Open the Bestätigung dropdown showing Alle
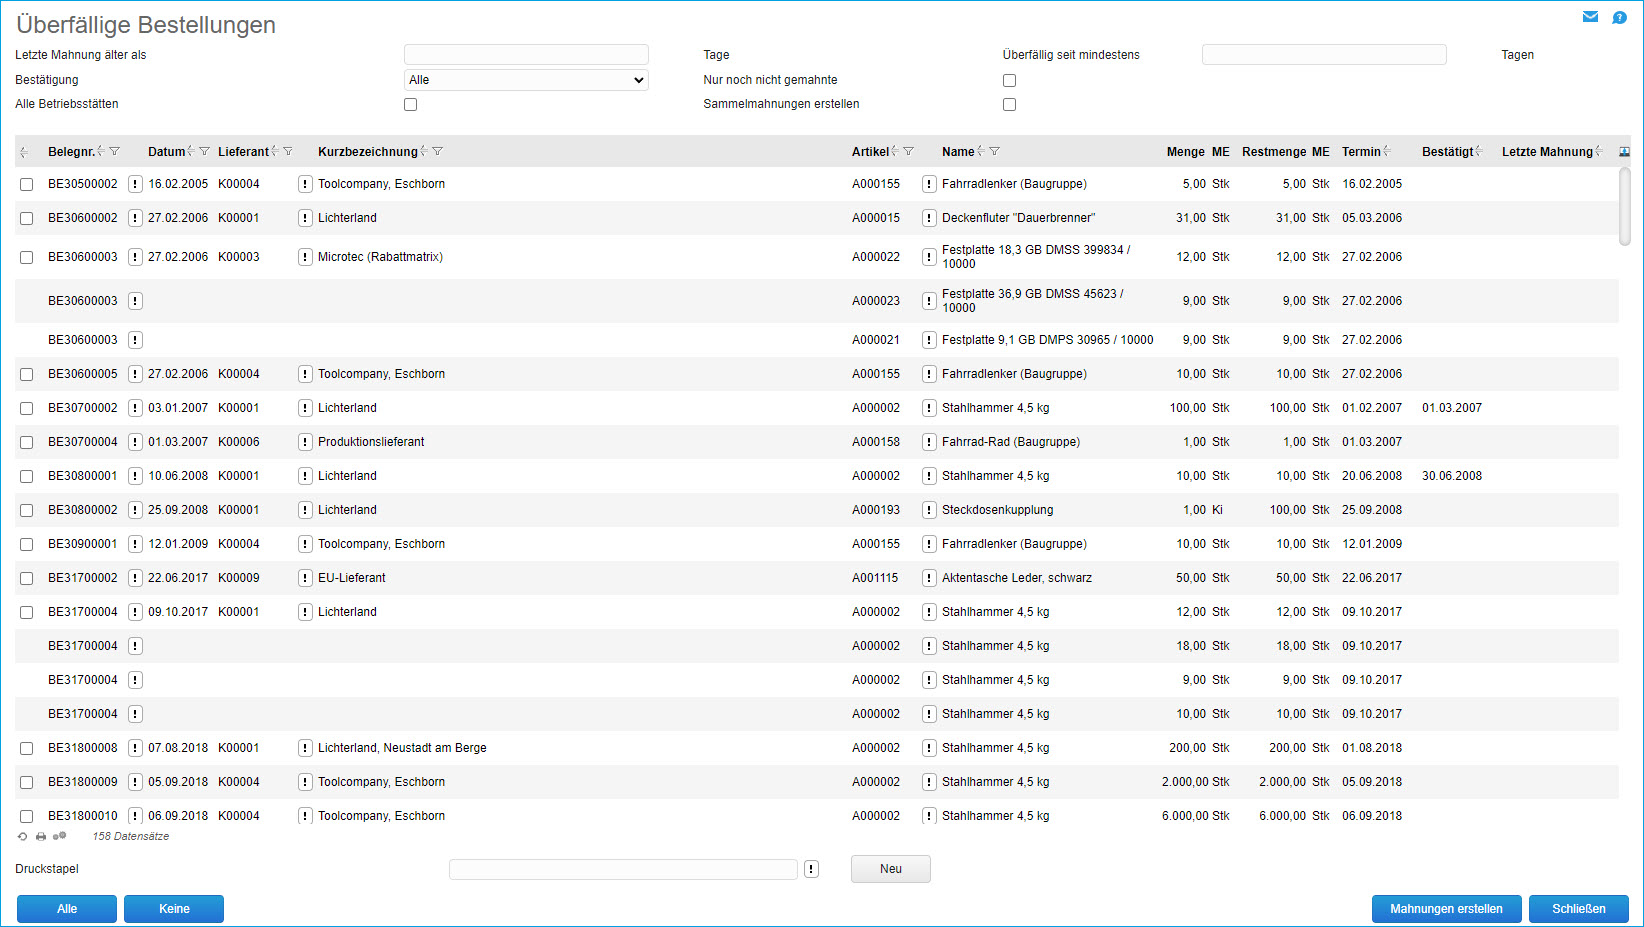 [x=526, y=80]
